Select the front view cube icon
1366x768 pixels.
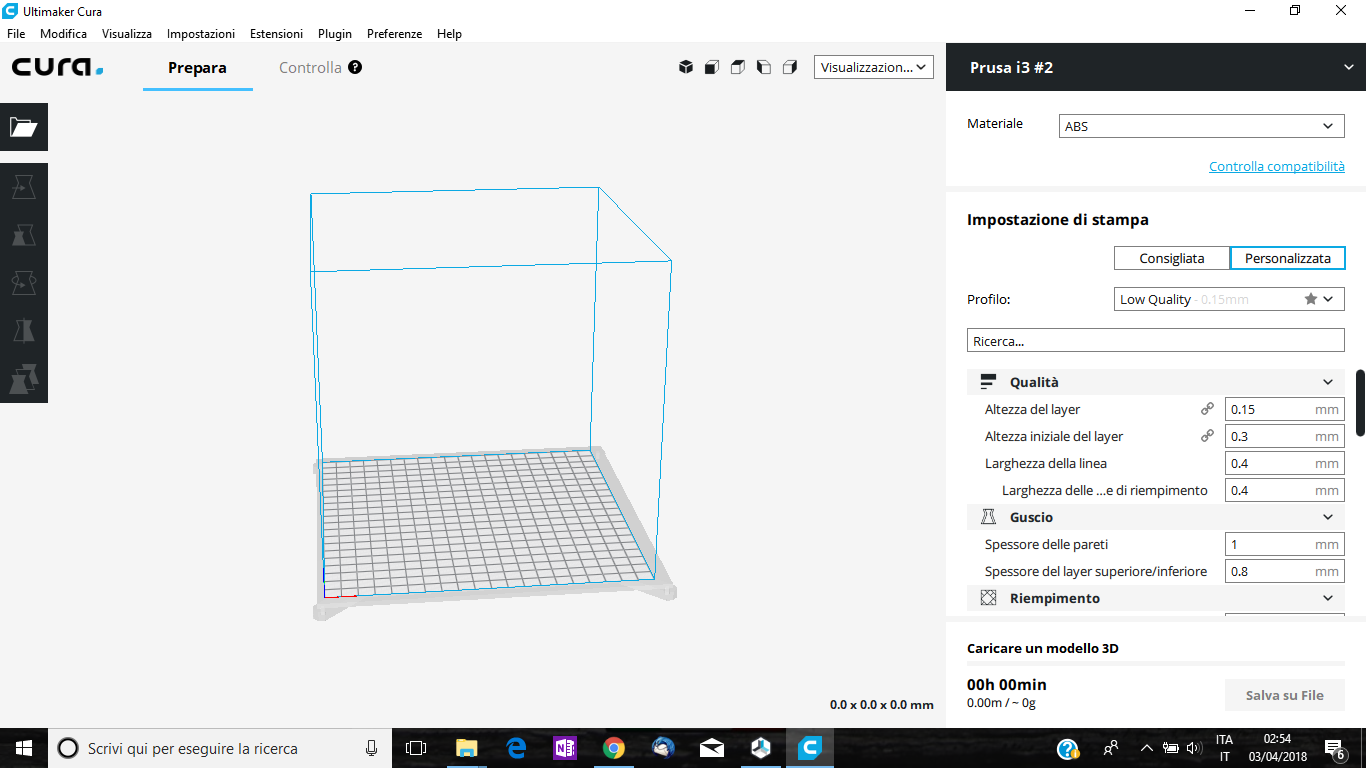[712, 67]
